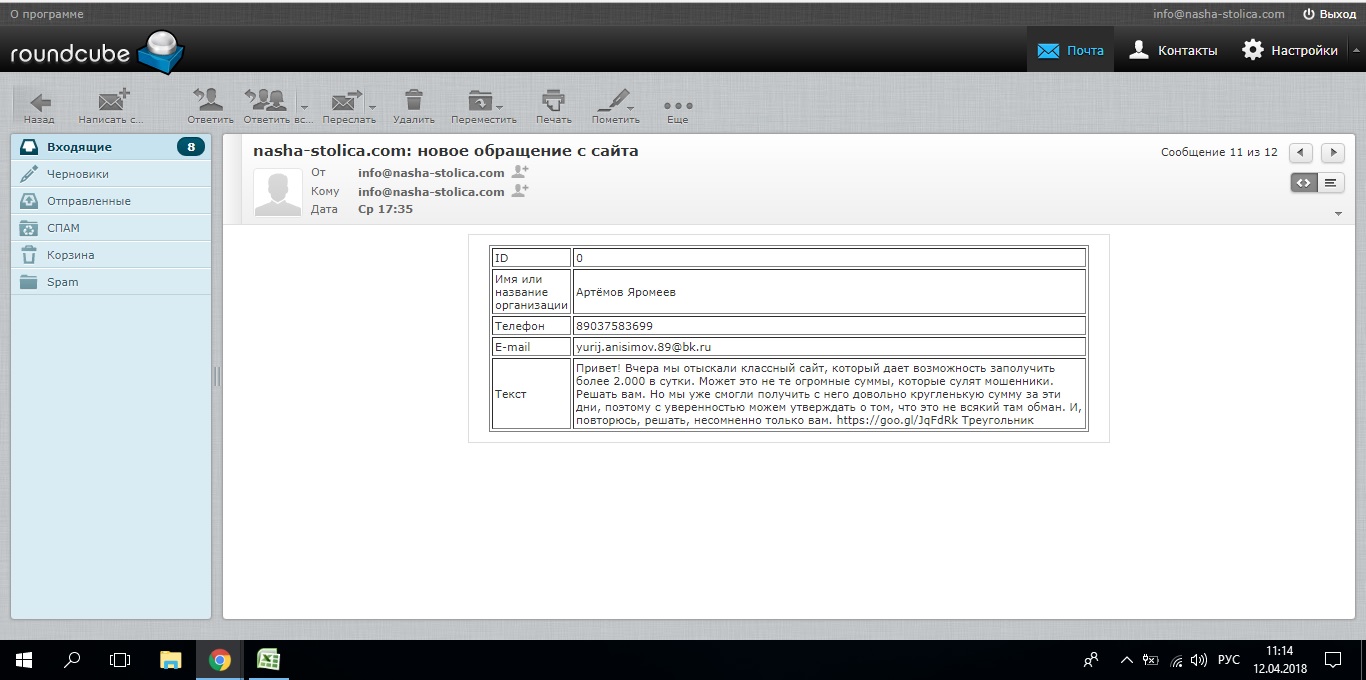Open Excel from taskbar
Viewport: 1366px width, 680px height.
(x=268, y=660)
